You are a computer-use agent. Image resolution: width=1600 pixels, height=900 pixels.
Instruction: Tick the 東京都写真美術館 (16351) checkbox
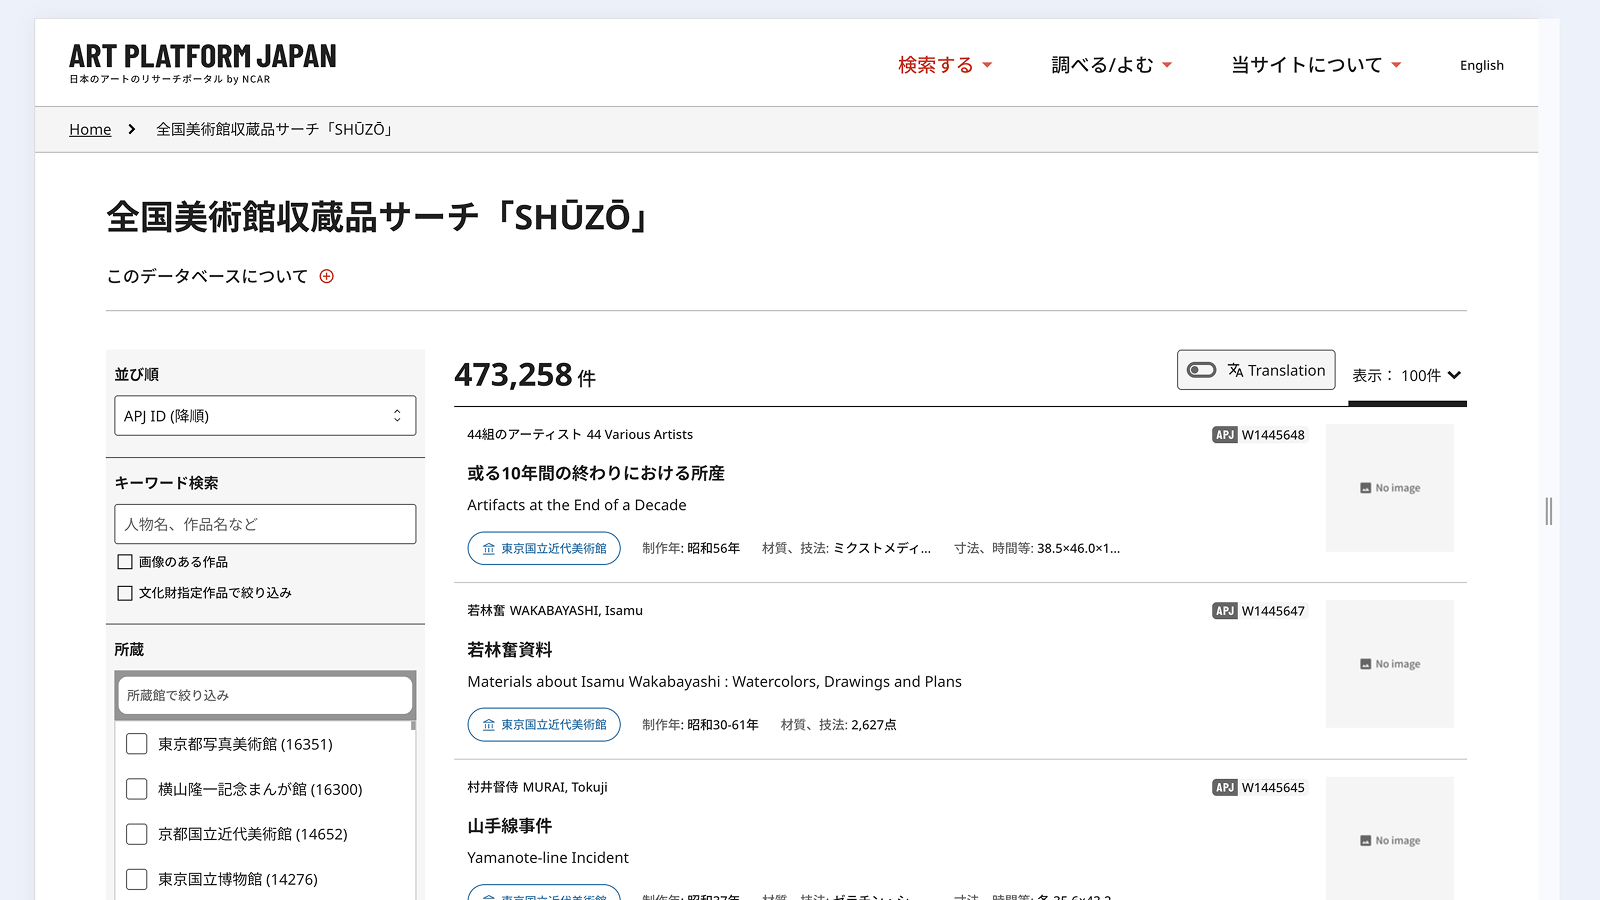pos(137,744)
